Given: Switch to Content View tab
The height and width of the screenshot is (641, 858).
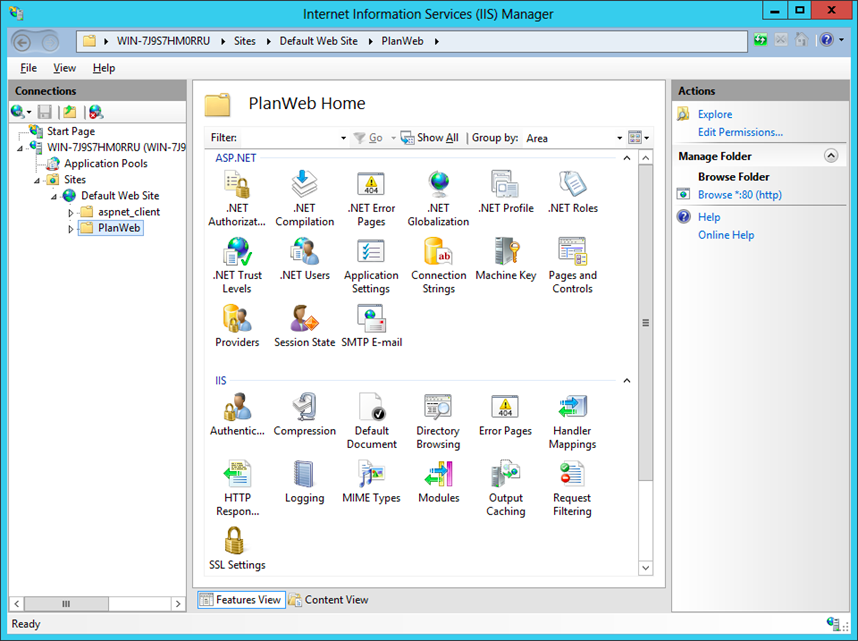Looking at the screenshot, I should pyautogui.click(x=328, y=600).
